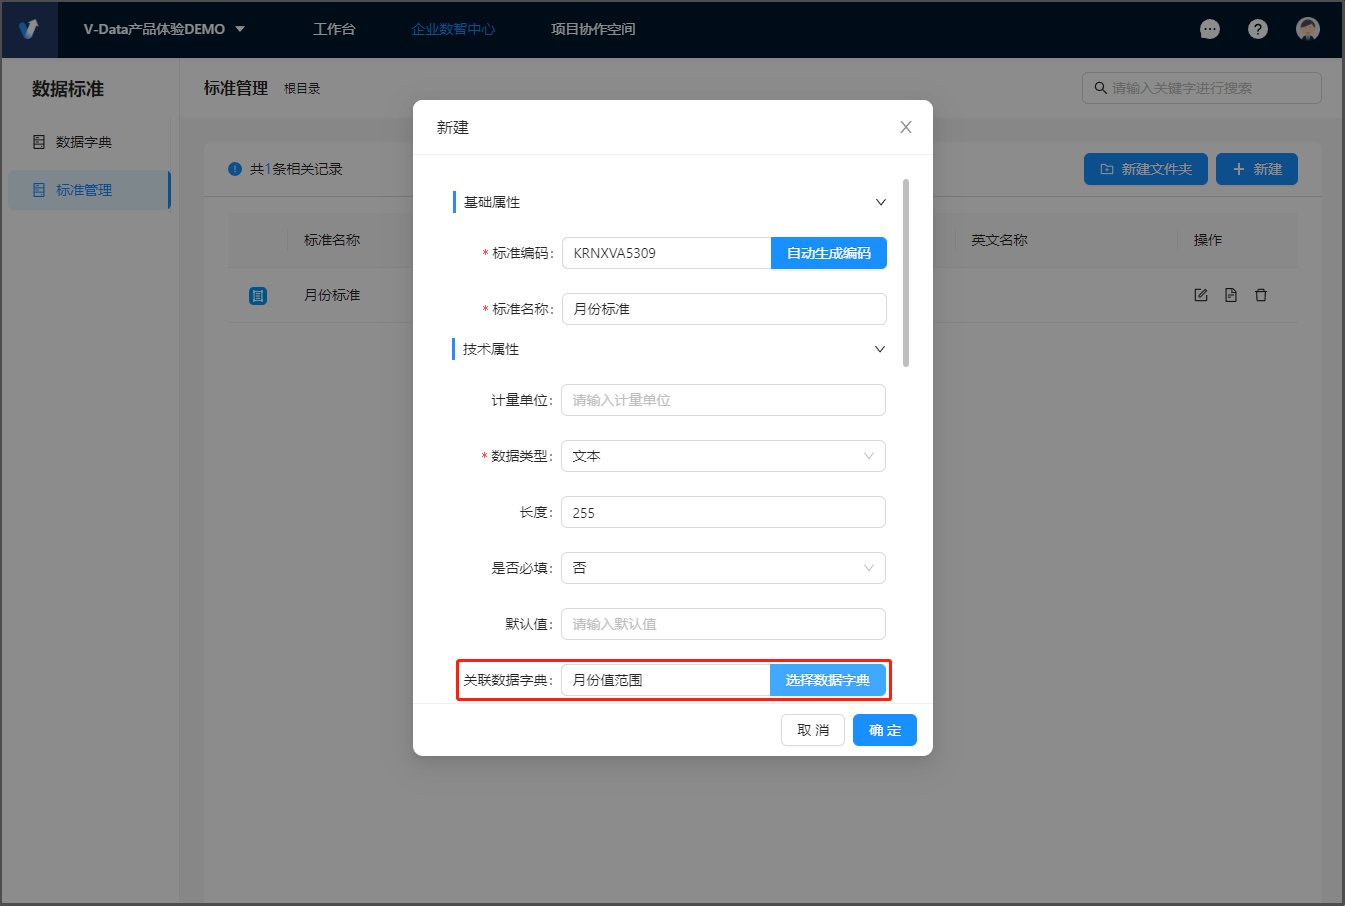Open the 项目协作空间 menu item
This screenshot has width=1345, height=906.
tap(593, 29)
